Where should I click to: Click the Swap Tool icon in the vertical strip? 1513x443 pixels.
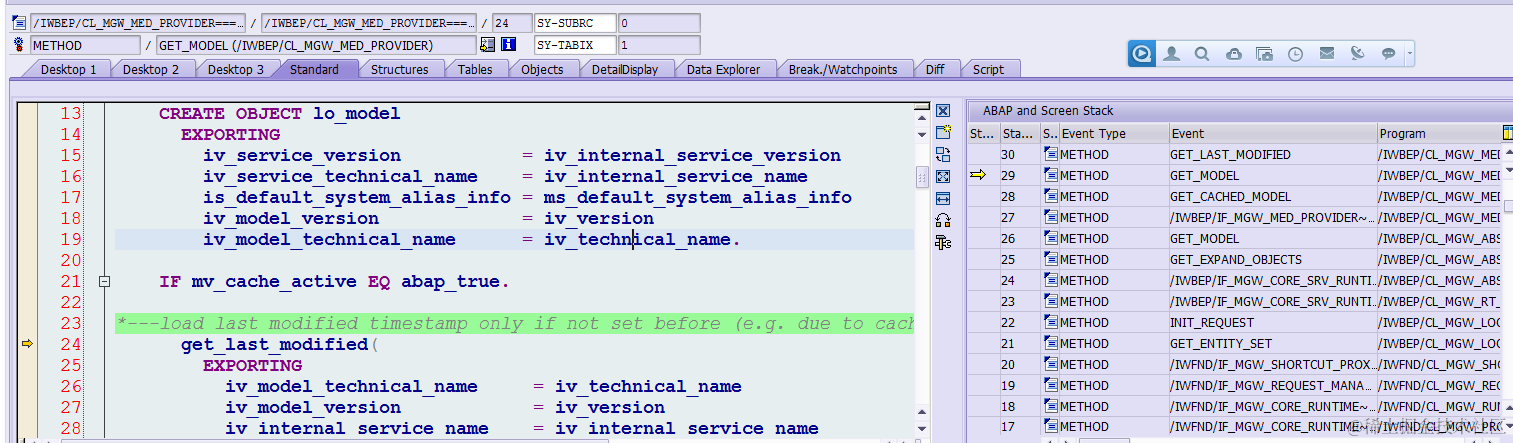[943, 154]
